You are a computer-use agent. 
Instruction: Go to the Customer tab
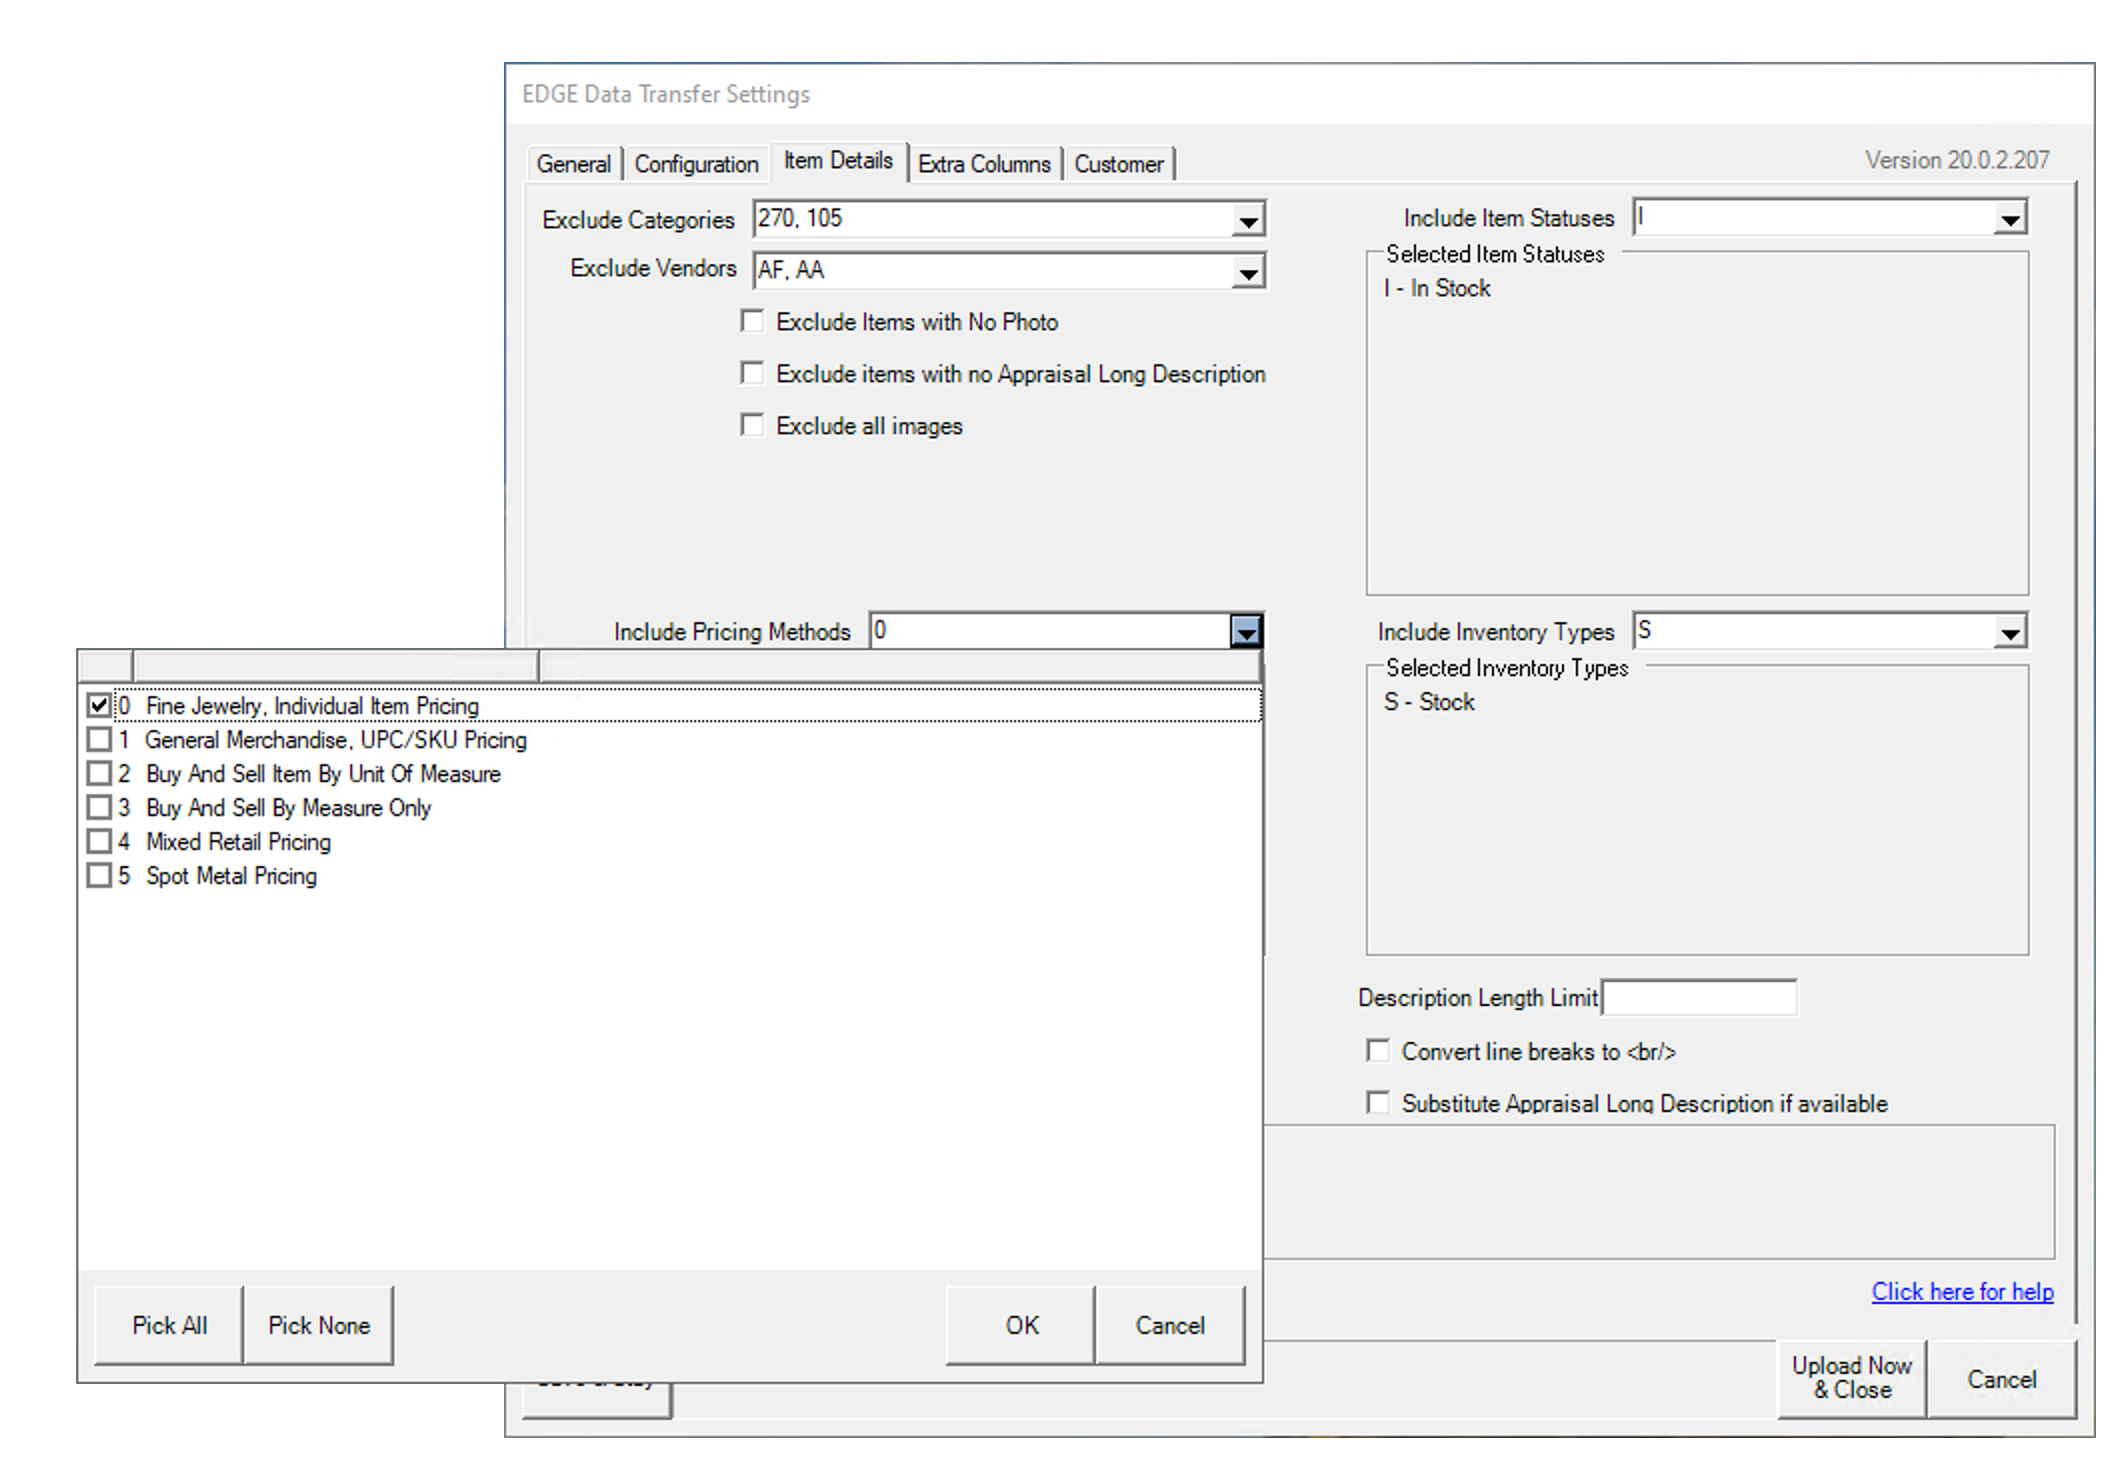[x=1118, y=164]
